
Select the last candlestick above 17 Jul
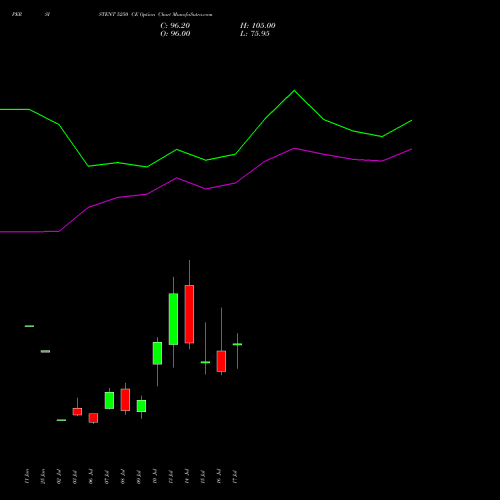coord(237,344)
